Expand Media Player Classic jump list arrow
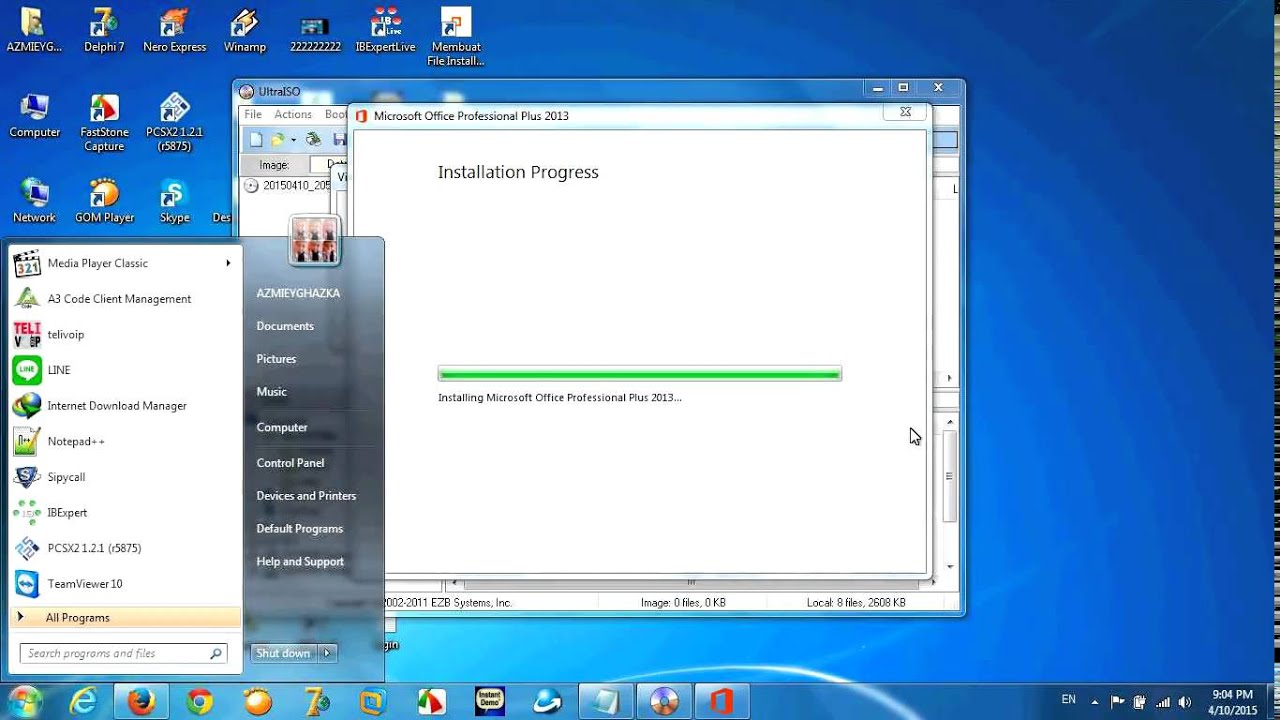The height and width of the screenshot is (720, 1280). [228, 263]
